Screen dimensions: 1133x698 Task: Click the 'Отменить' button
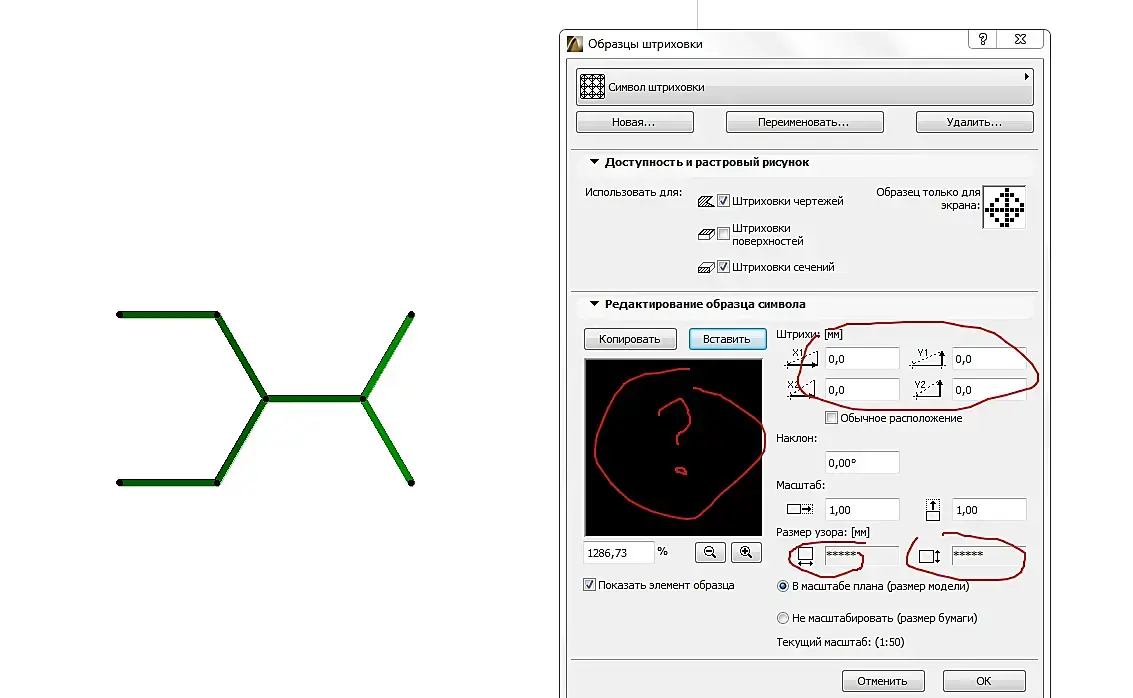click(x=883, y=681)
